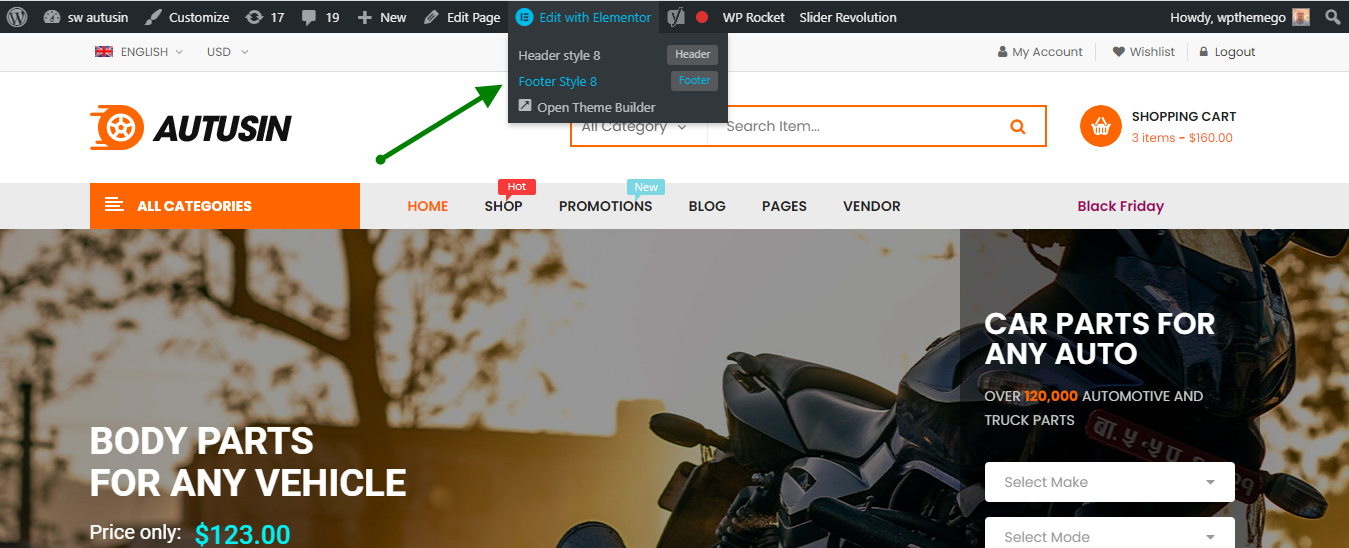Image resolution: width=1349 pixels, height=548 pixels.
Task: Select Header style 8 entry
Action: [x=559, y=55]
